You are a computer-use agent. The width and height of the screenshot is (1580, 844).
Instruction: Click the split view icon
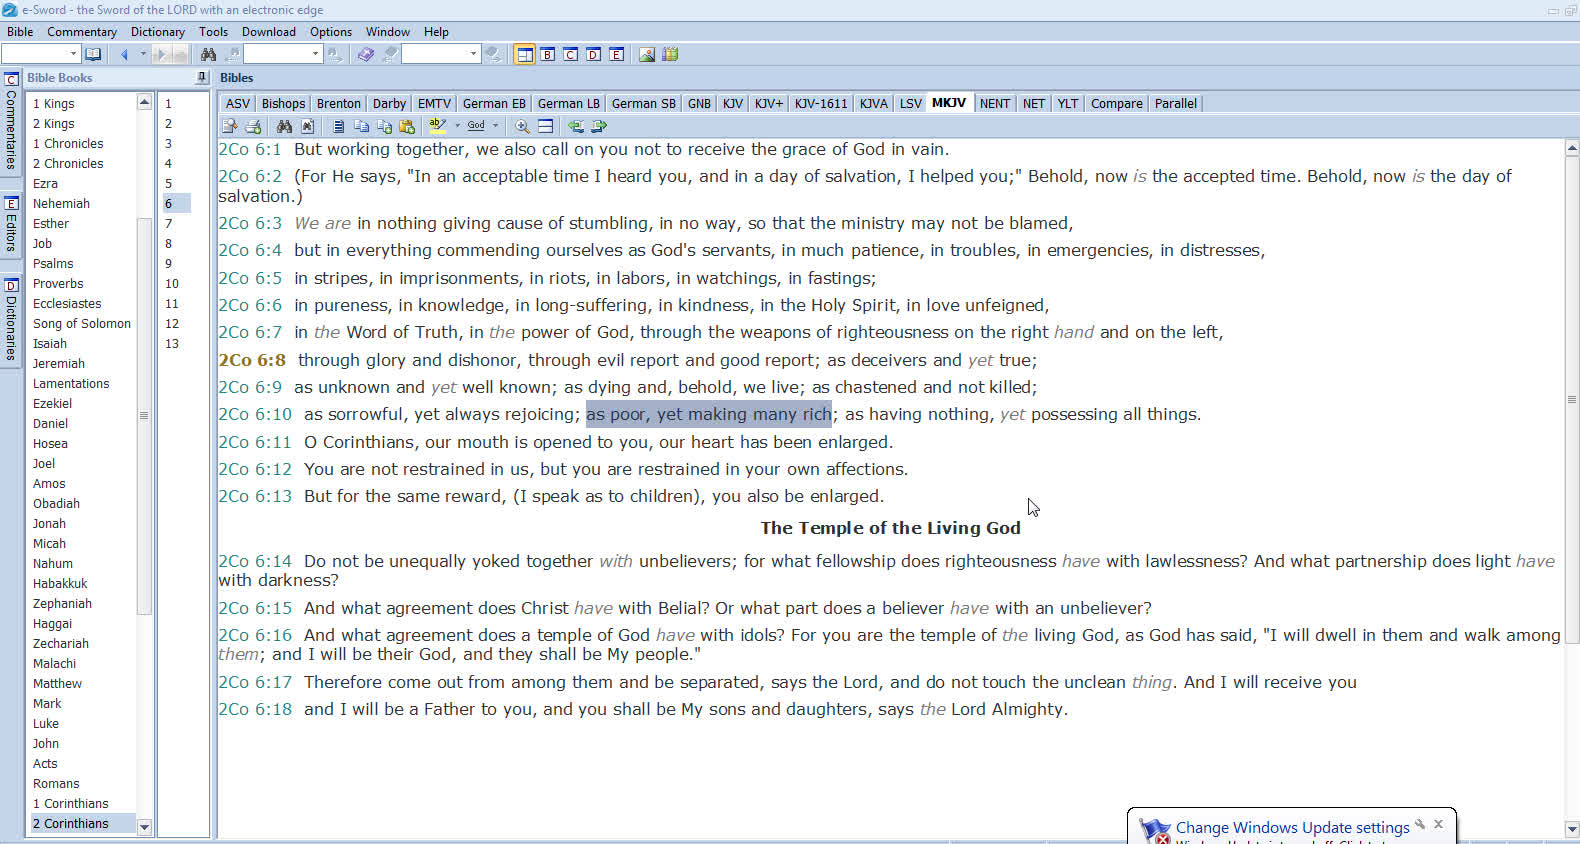pos(545,126)
